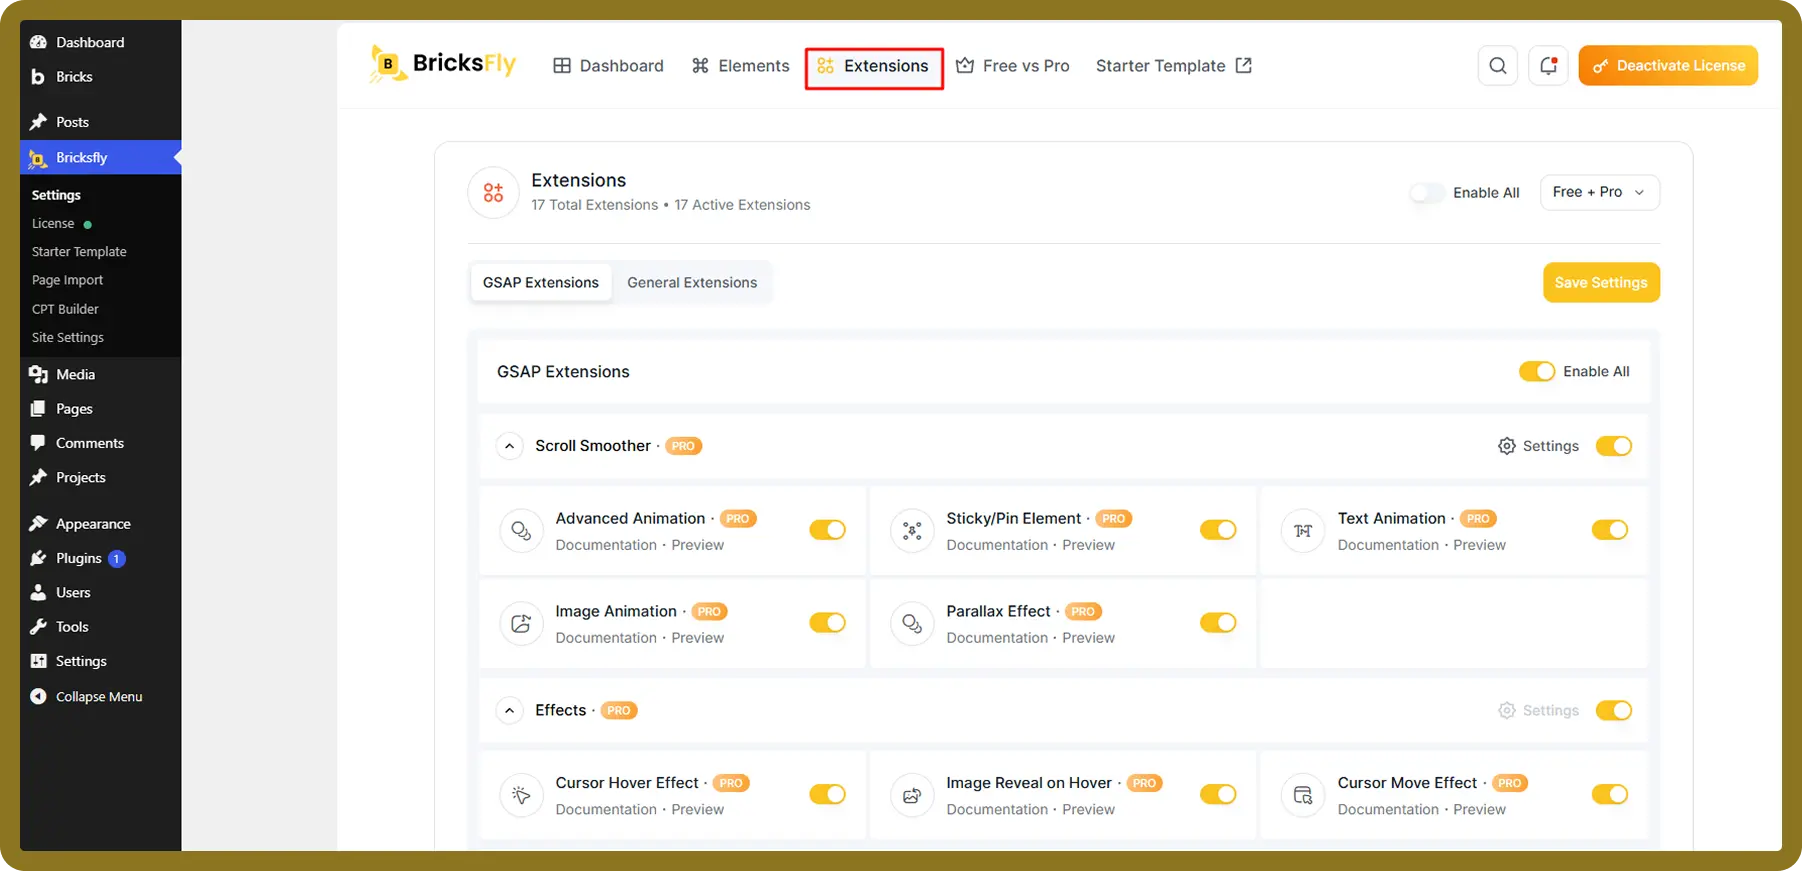1802x871 pixels.
Task: Disable Parallax Effect toggle
Action: [x=1218, y=623]
